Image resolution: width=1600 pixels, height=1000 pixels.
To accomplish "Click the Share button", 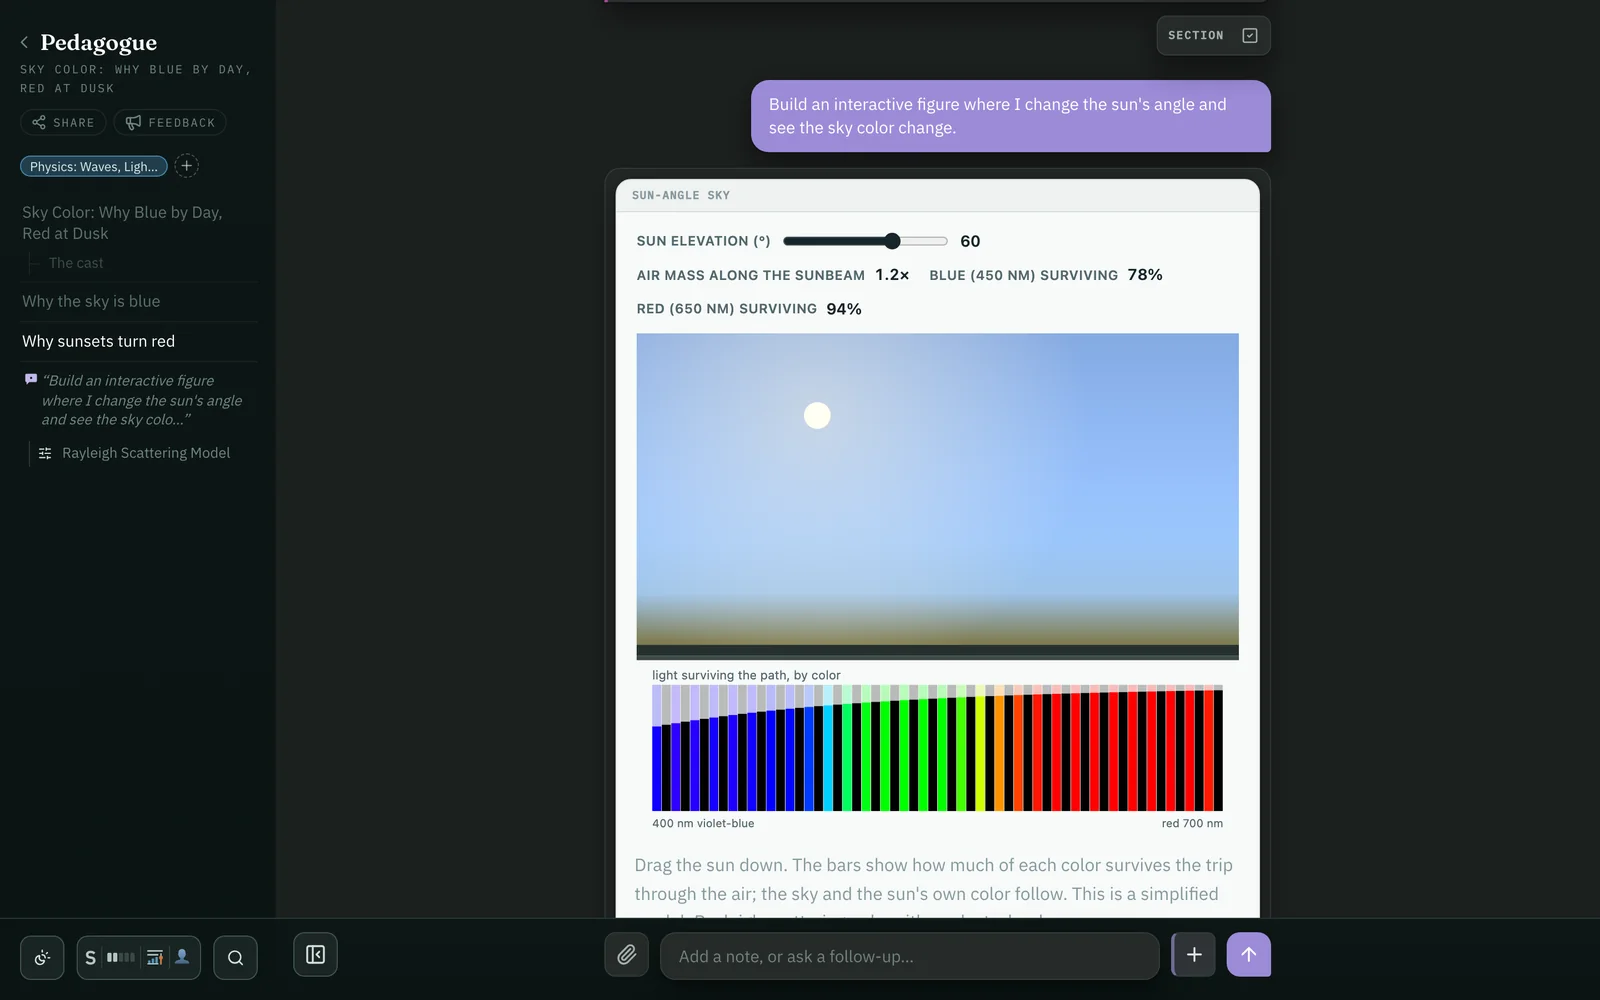I will [63, 122].
